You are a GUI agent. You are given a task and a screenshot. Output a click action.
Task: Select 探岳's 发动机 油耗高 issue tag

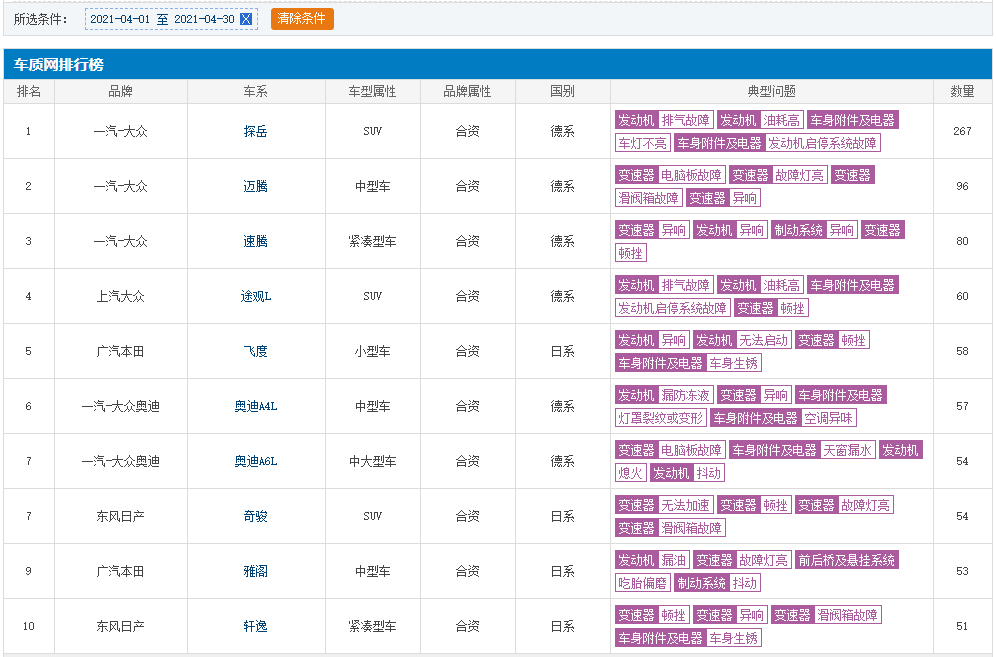tap(760, 120)
